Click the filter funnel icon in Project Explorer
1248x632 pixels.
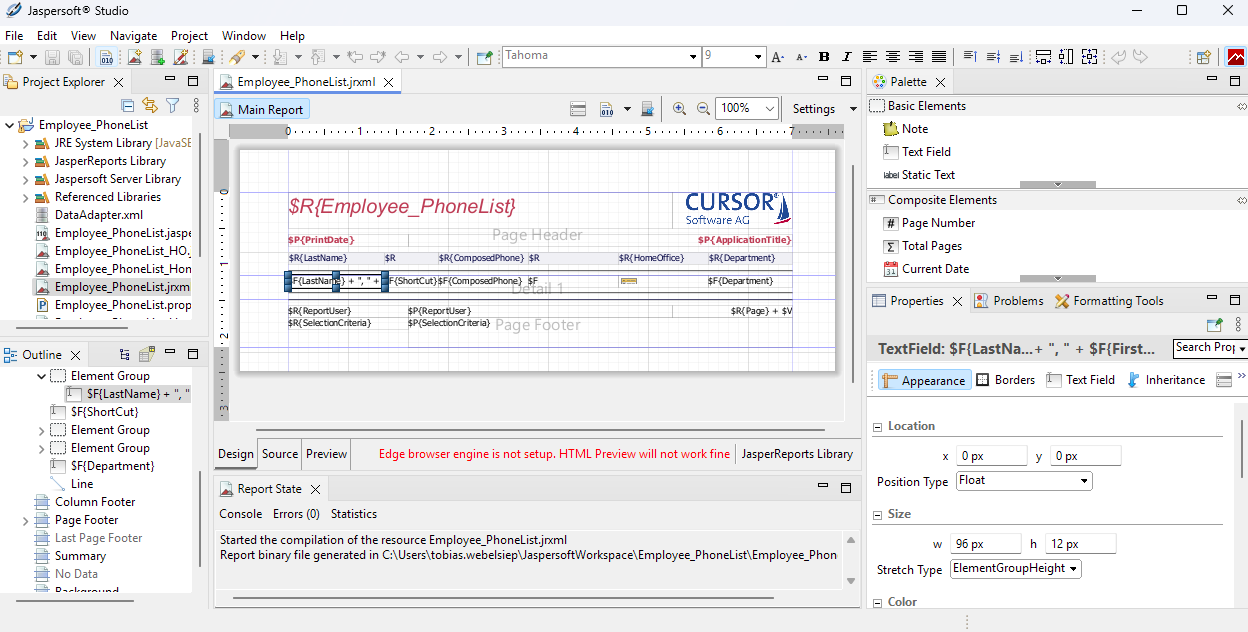(172, 105)
